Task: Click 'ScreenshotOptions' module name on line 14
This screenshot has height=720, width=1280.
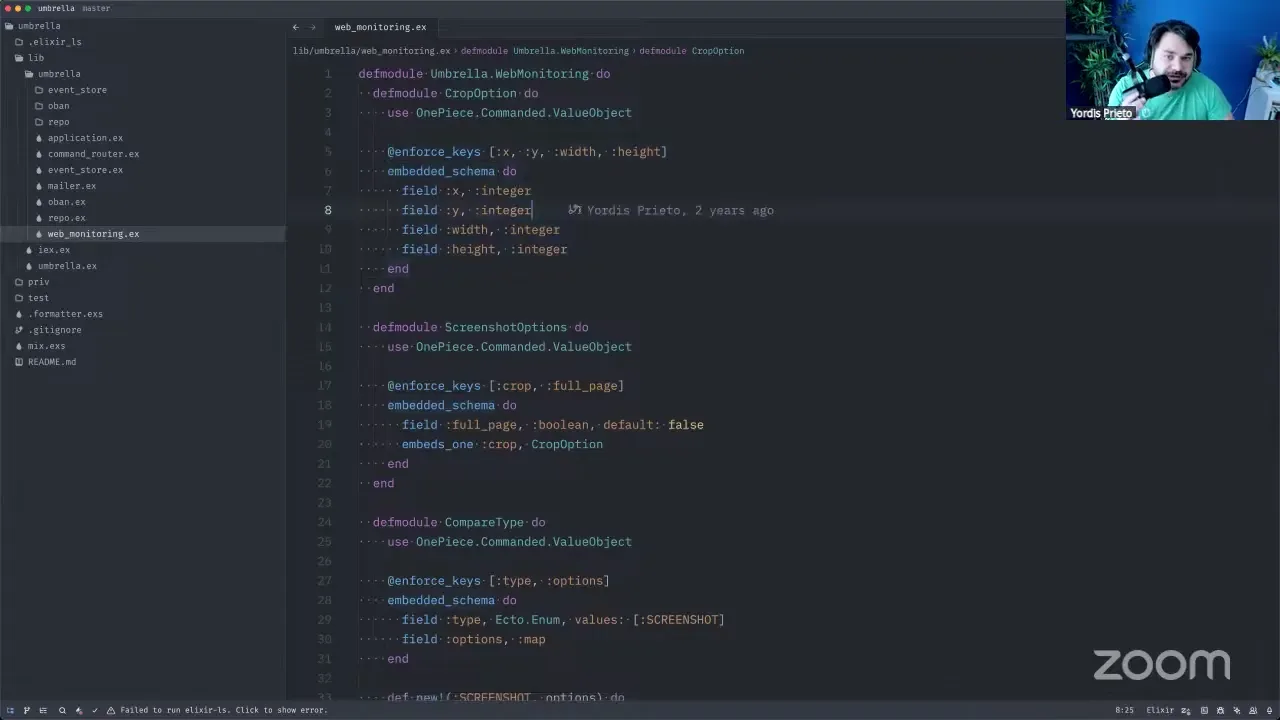Action: coord(505,328)
